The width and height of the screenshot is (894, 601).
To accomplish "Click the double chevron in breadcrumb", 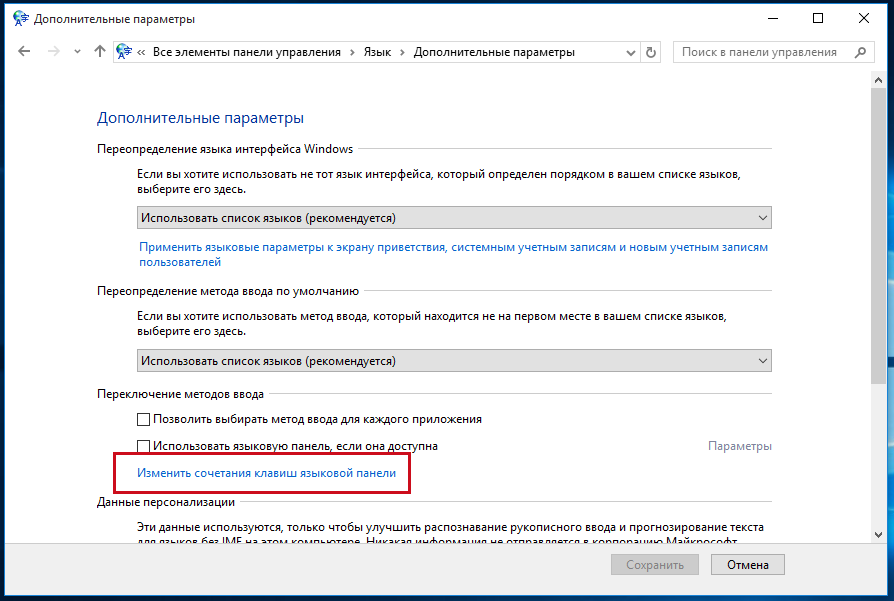I will point(141,52).
